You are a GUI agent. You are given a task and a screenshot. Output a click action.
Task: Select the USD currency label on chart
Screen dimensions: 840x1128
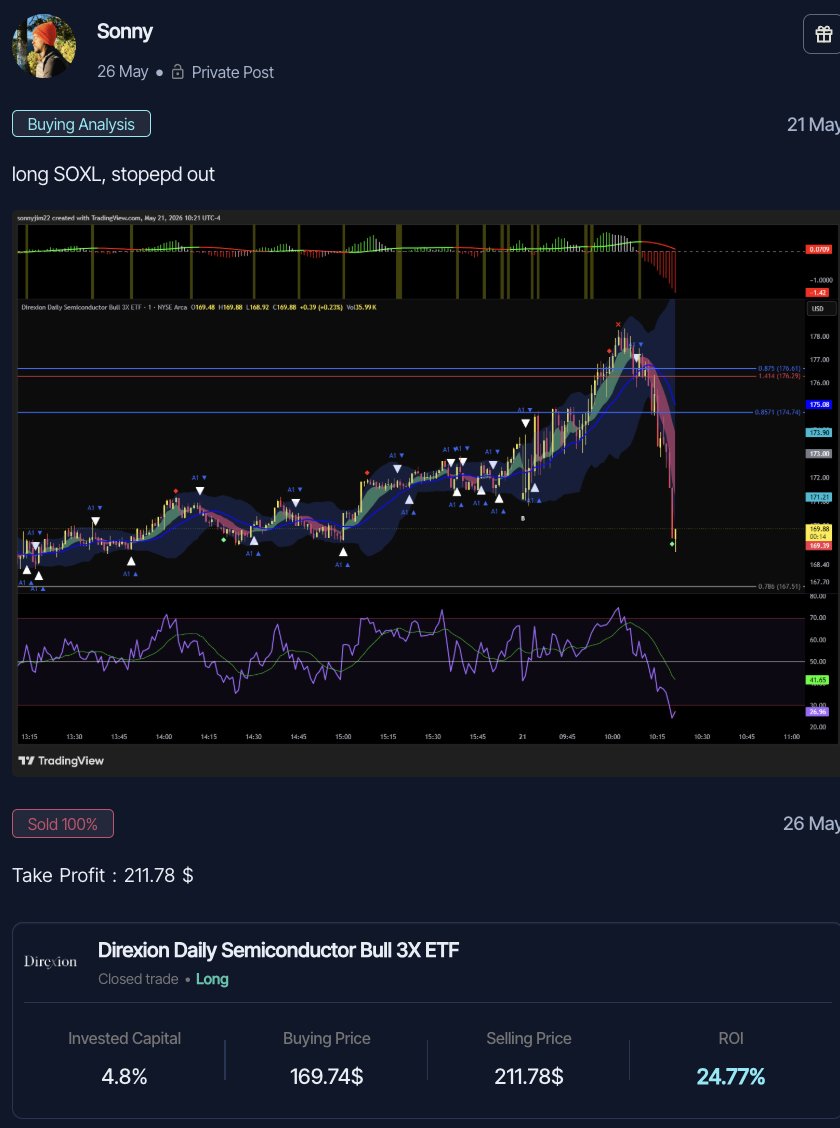coord(818,309)
